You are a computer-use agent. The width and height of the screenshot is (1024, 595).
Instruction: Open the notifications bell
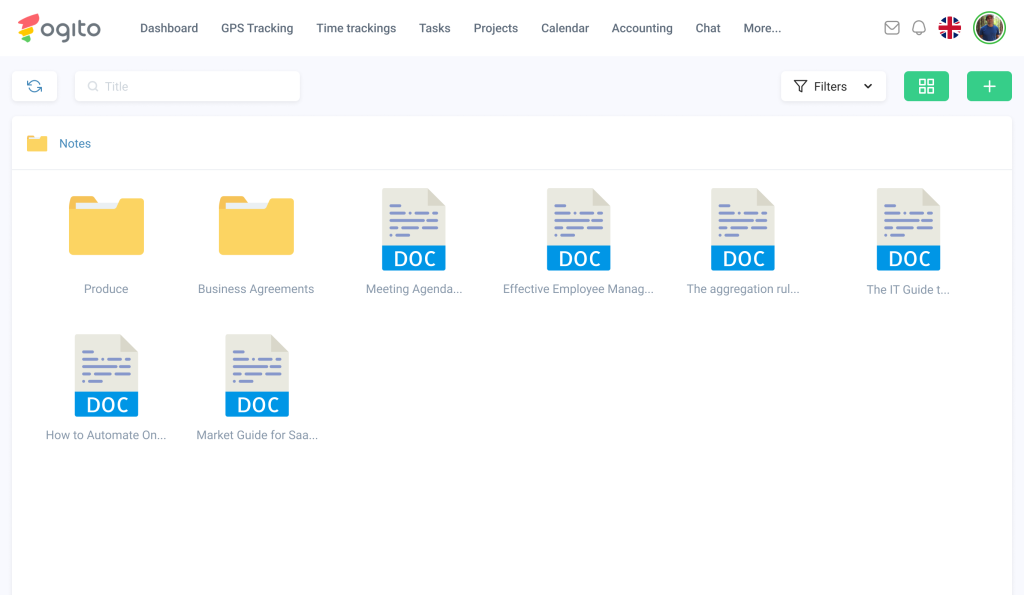tap(919, 28)
